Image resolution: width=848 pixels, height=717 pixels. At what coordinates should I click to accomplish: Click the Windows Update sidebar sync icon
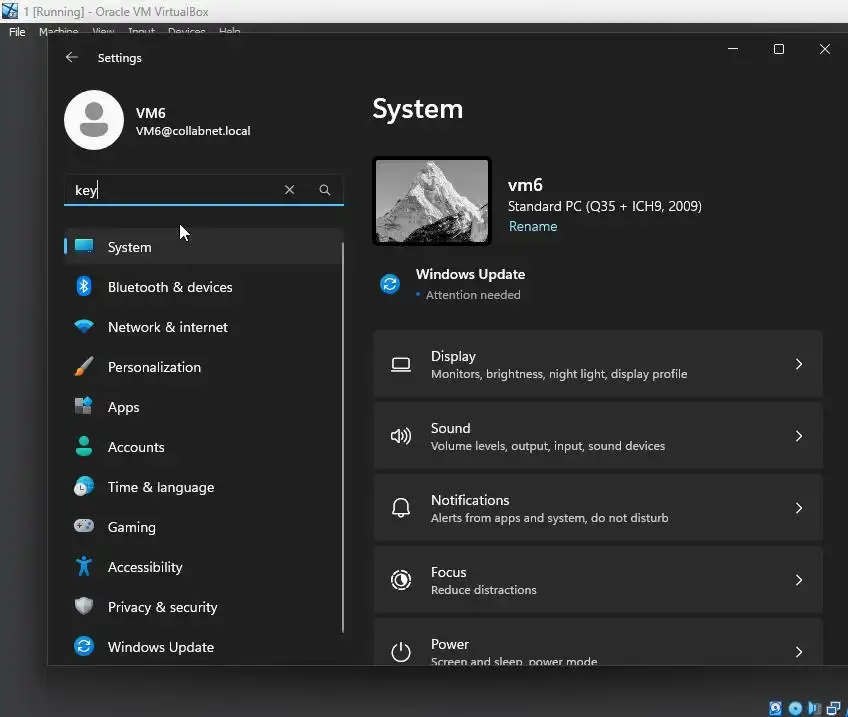[x=84, y=646]
